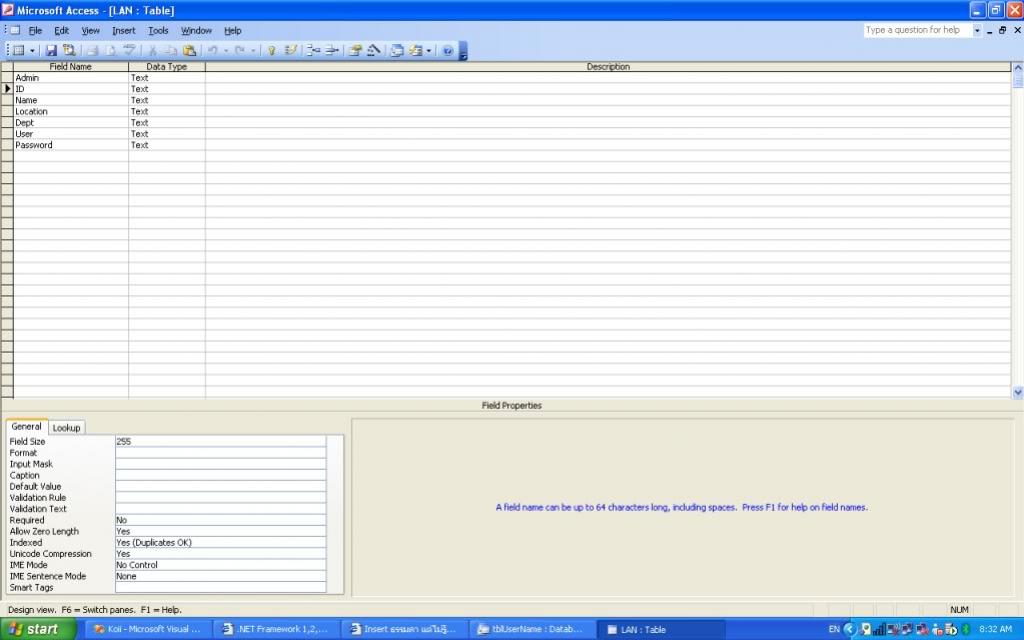Switch to Datasheet view using the View icon

[19, 50]
